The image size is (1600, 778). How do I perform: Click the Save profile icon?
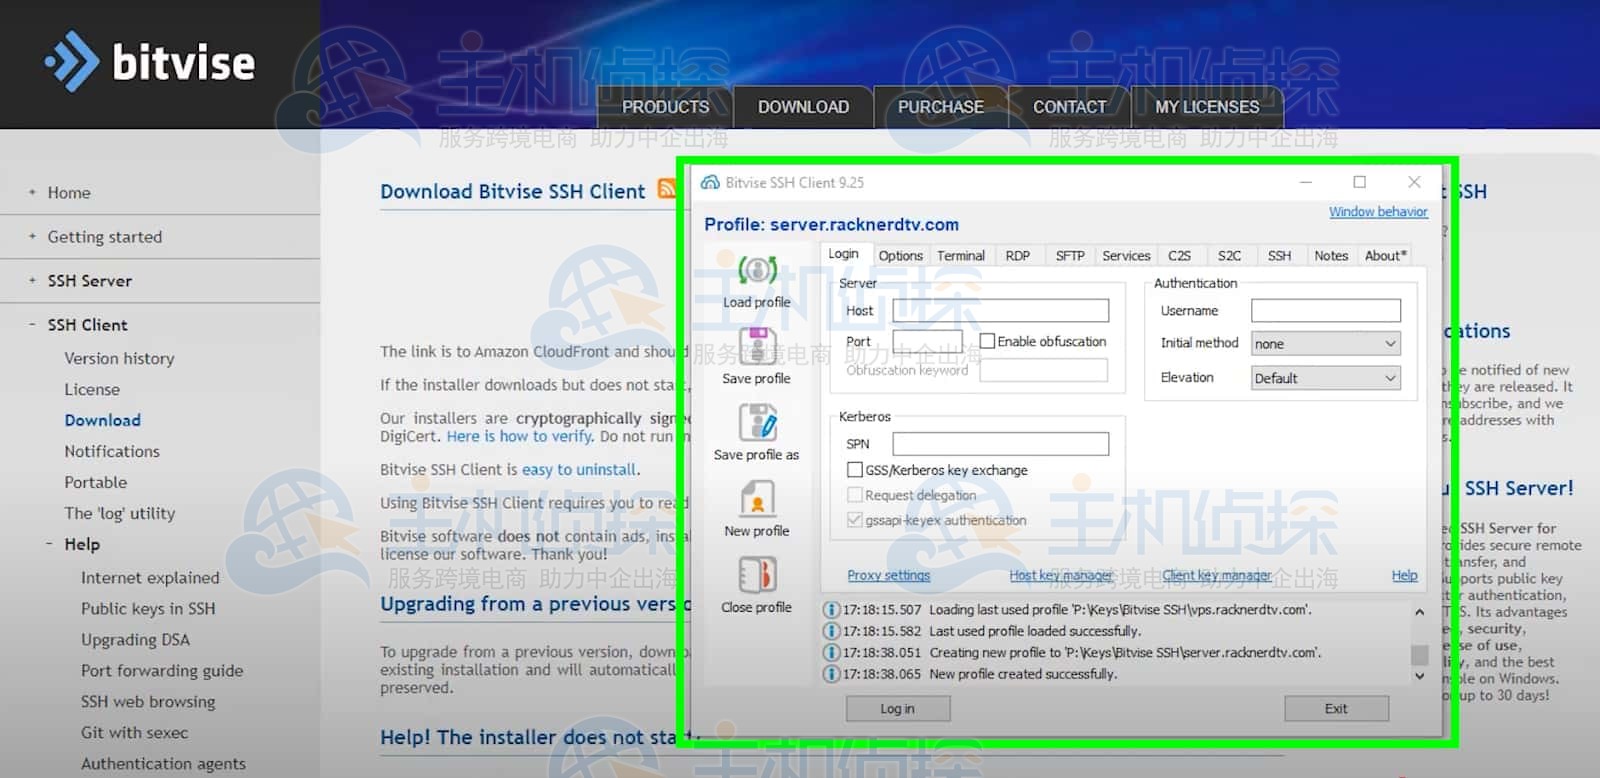point(757,346)
